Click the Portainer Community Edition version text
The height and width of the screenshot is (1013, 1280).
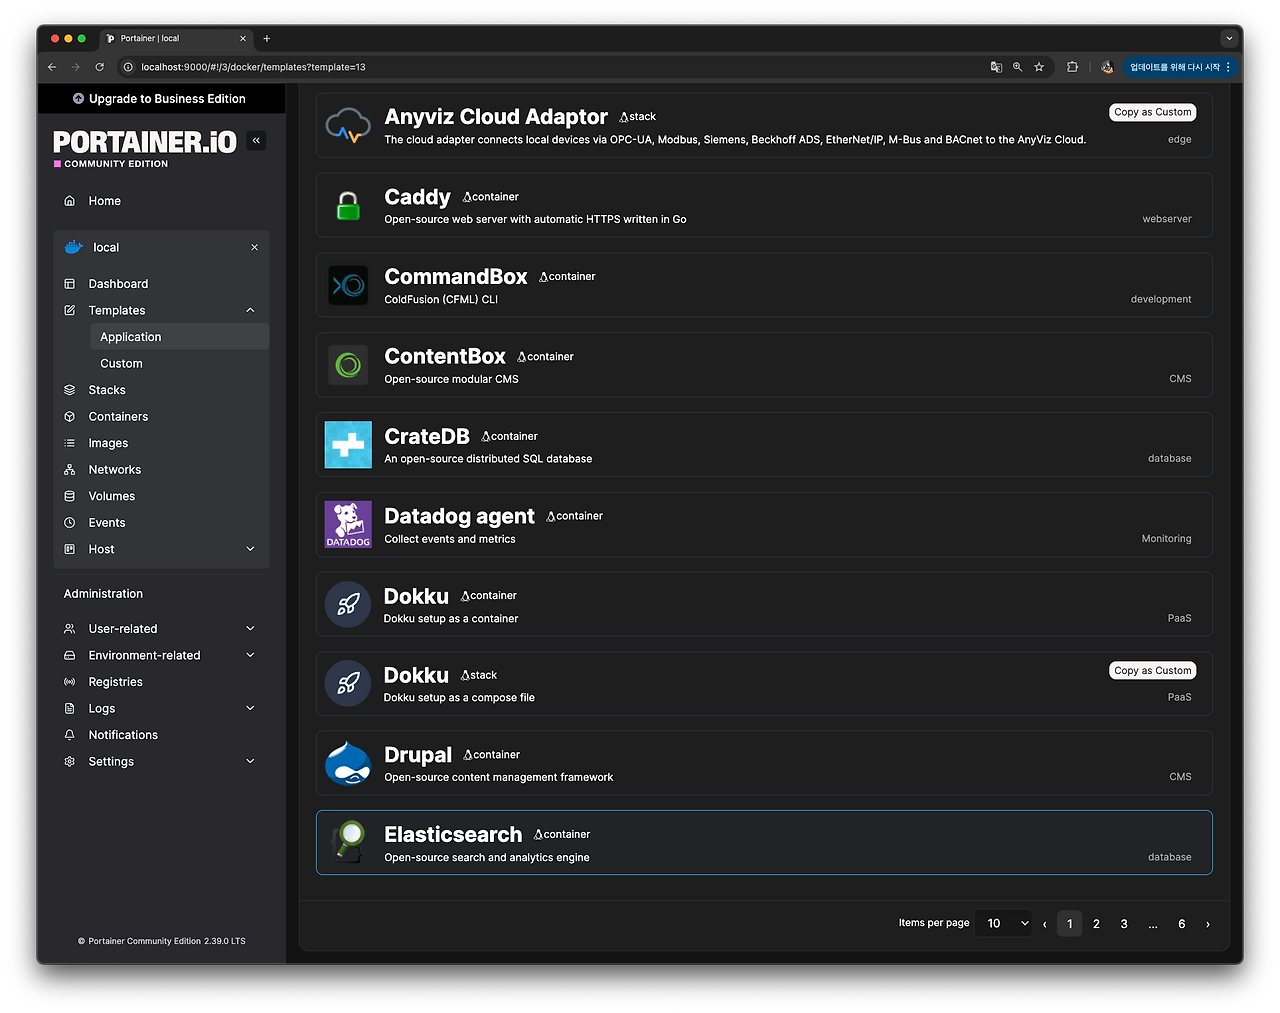pyautogui.click(x=162, y=941)
